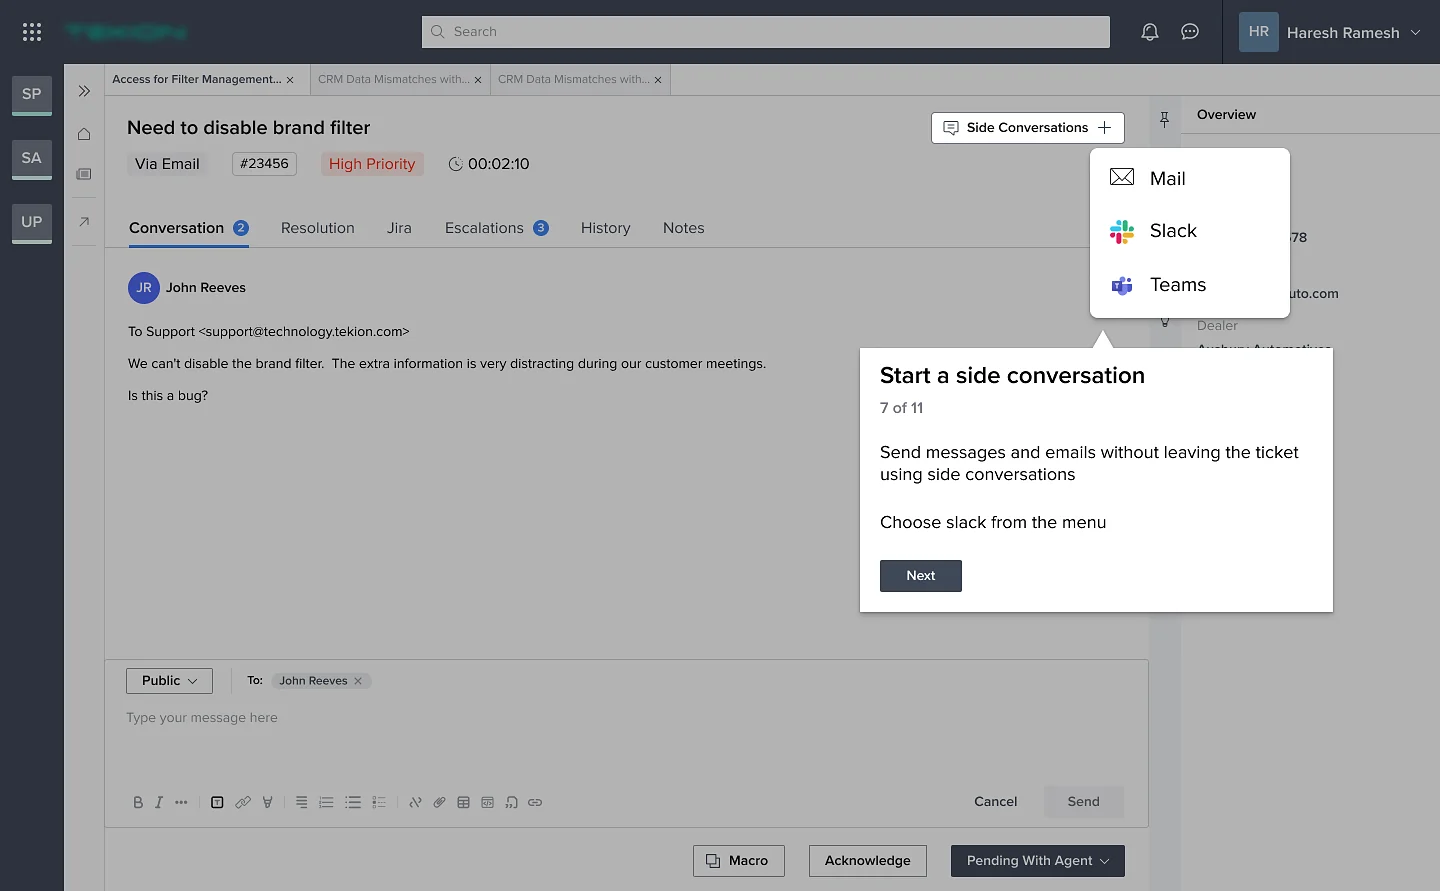Open the Side Conversations menu
Screen dimensions: 1440x891
[1028, 128]
